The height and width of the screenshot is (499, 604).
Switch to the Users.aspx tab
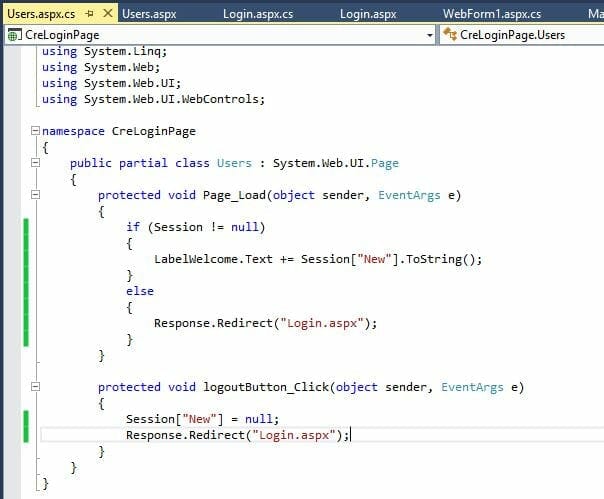pos(150,14)
